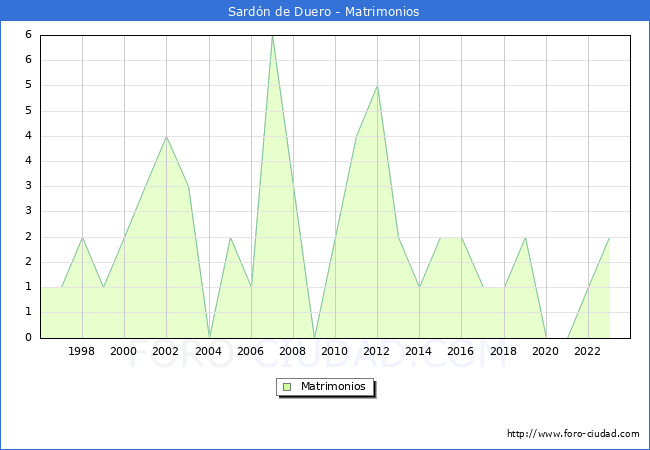Open the http://www.foro-ciudad.com link
Viewport: 650px width, 450px height.
point(573,433)
